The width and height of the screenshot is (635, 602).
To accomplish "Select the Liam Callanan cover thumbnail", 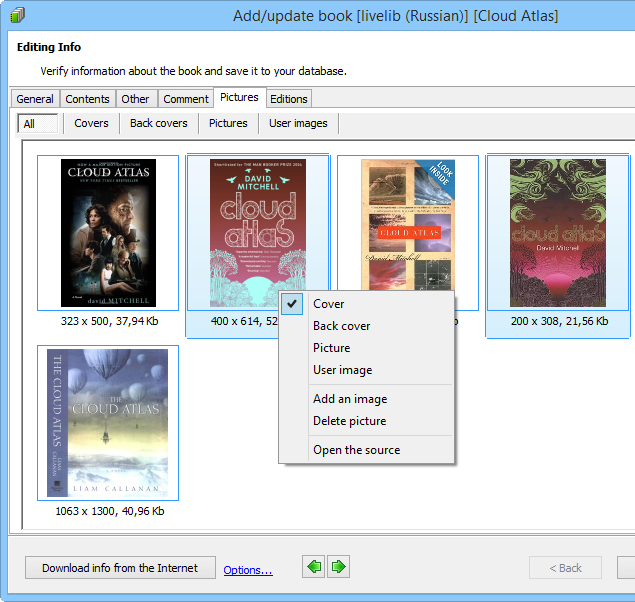I will click(108, 423).
